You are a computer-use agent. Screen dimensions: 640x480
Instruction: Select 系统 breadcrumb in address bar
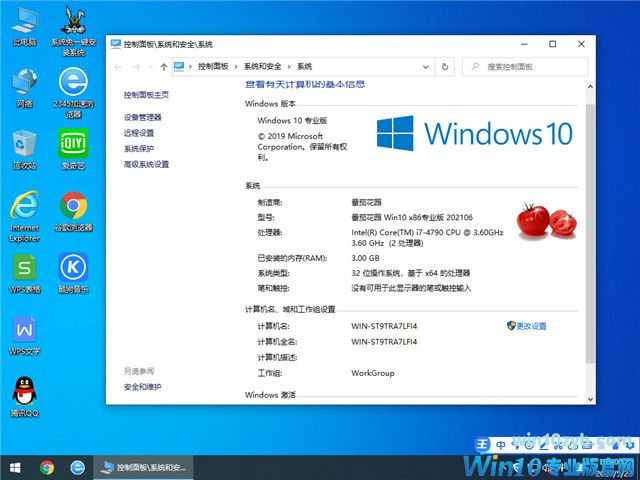pos(304,67)
